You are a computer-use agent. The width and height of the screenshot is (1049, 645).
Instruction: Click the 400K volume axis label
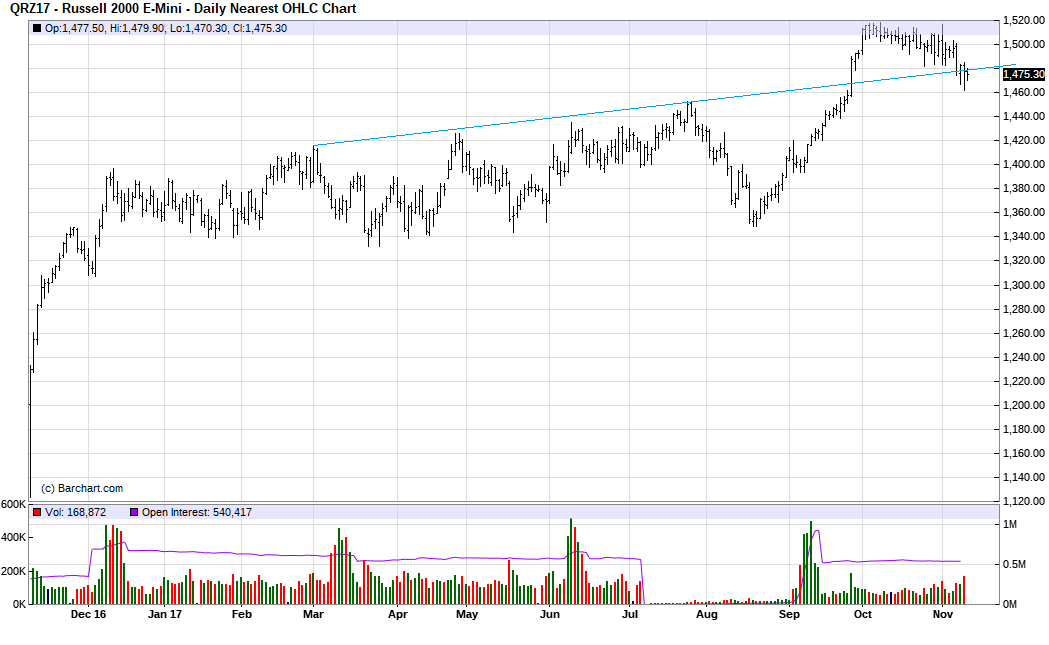(x=13, y=538)
